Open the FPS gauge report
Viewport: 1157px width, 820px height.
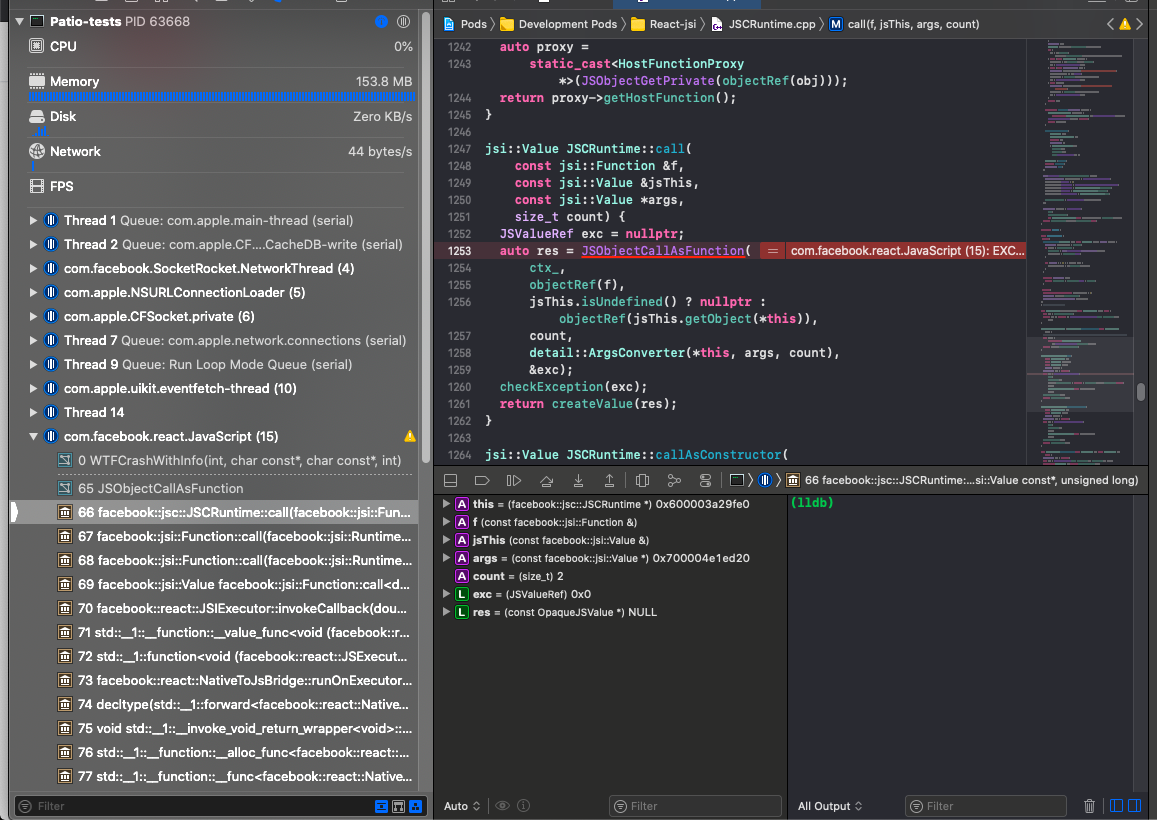pyautogui.click(x=220, y=187)
